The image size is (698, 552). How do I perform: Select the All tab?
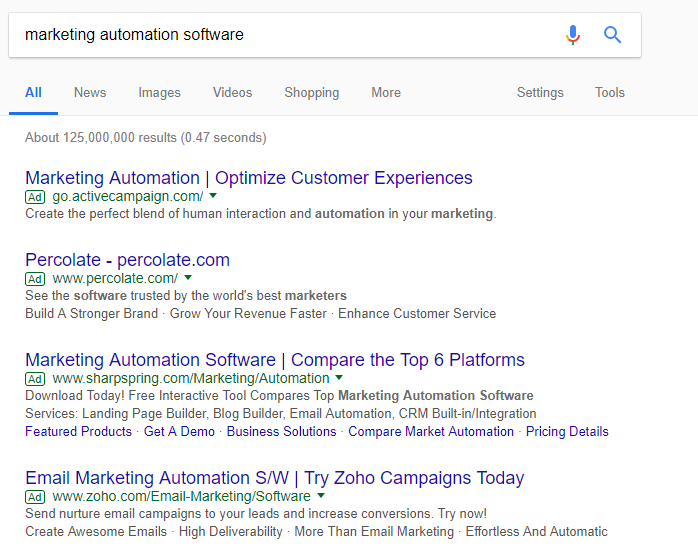pyautogui.click(x=33, y=93)
